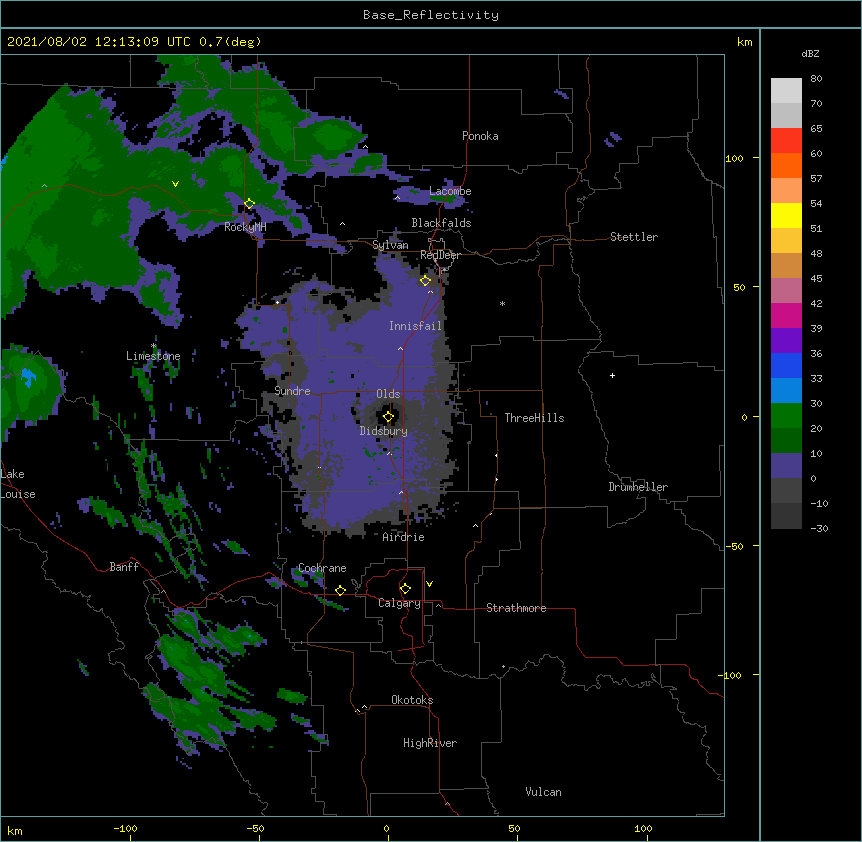Click the km unit label at bottom left
862x842 pixels.
point(15,830)
